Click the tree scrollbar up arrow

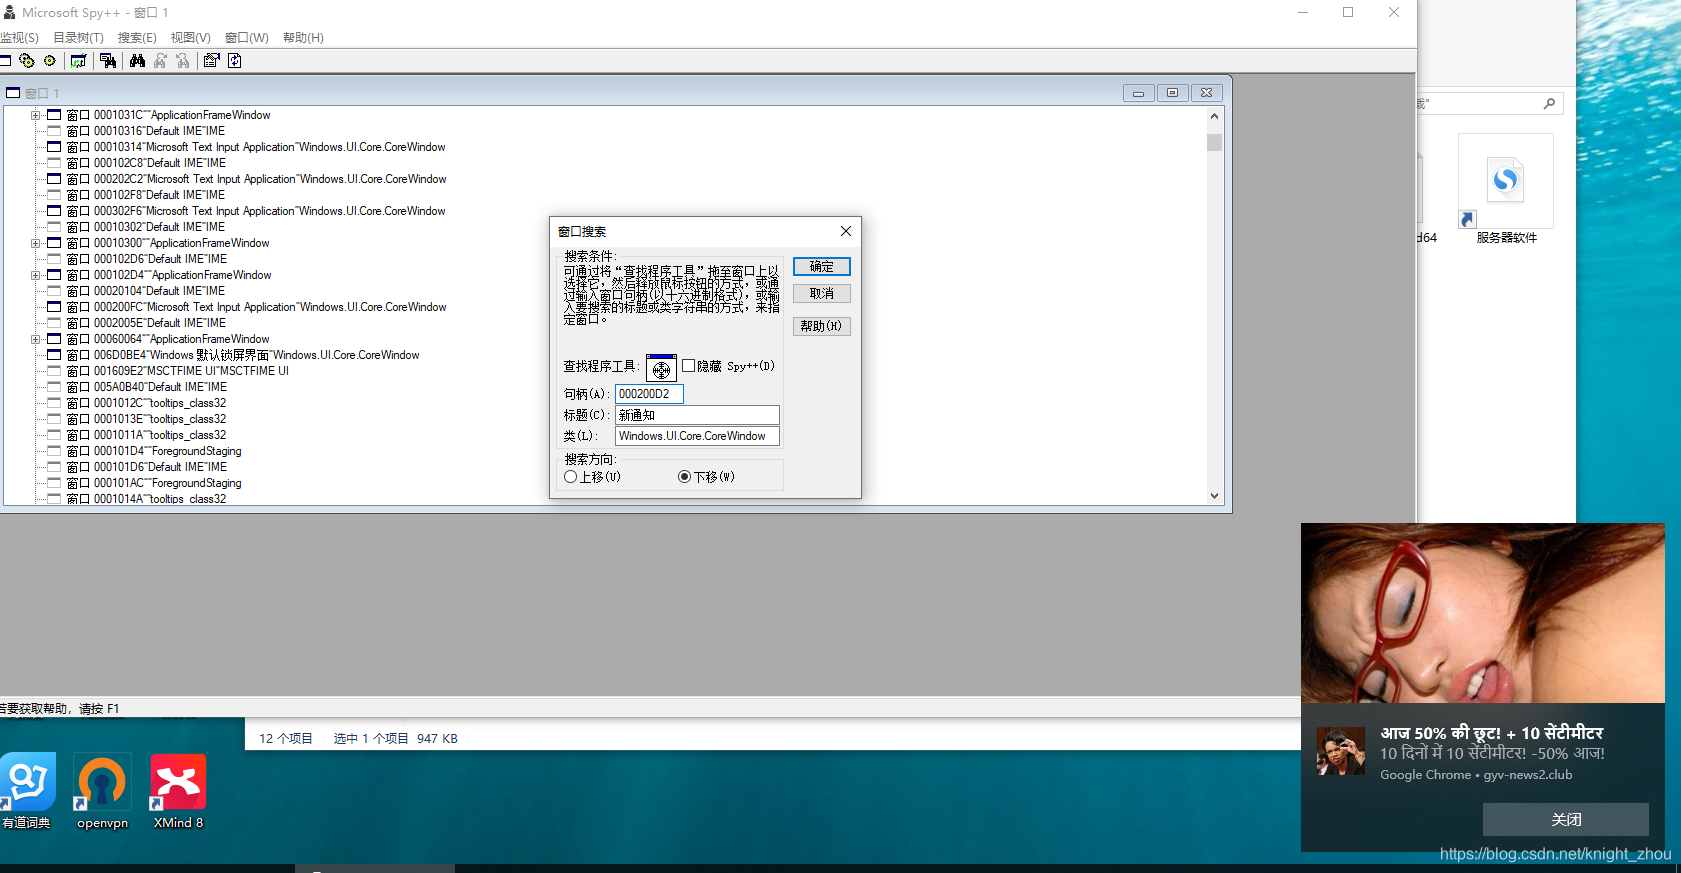pos(1215,116)
